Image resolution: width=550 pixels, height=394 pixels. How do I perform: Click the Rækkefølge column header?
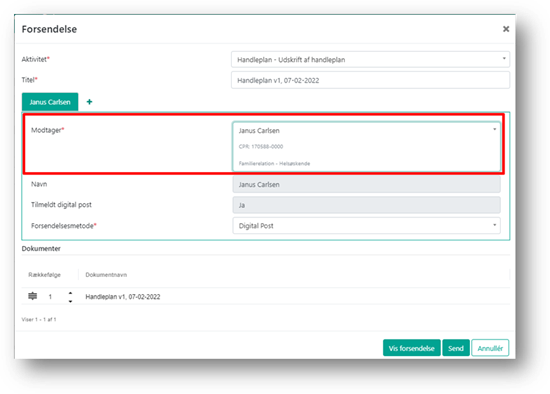(44, 275)
